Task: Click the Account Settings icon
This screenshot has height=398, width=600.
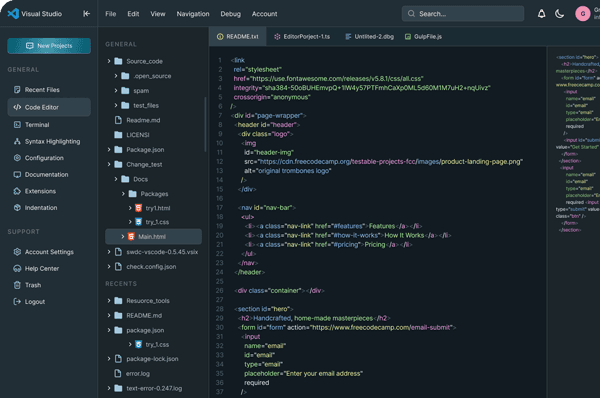Action: (17, 252)
